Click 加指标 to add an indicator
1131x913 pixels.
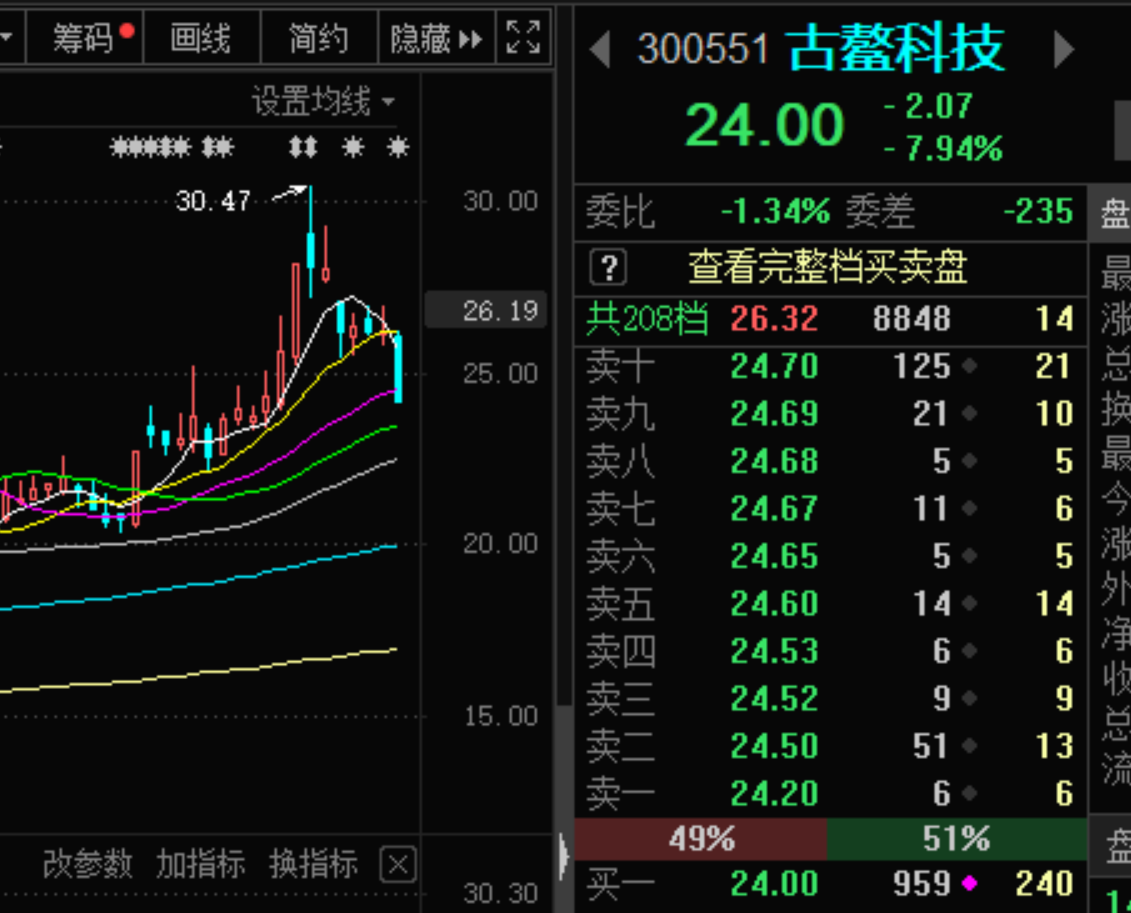[201, 864]
